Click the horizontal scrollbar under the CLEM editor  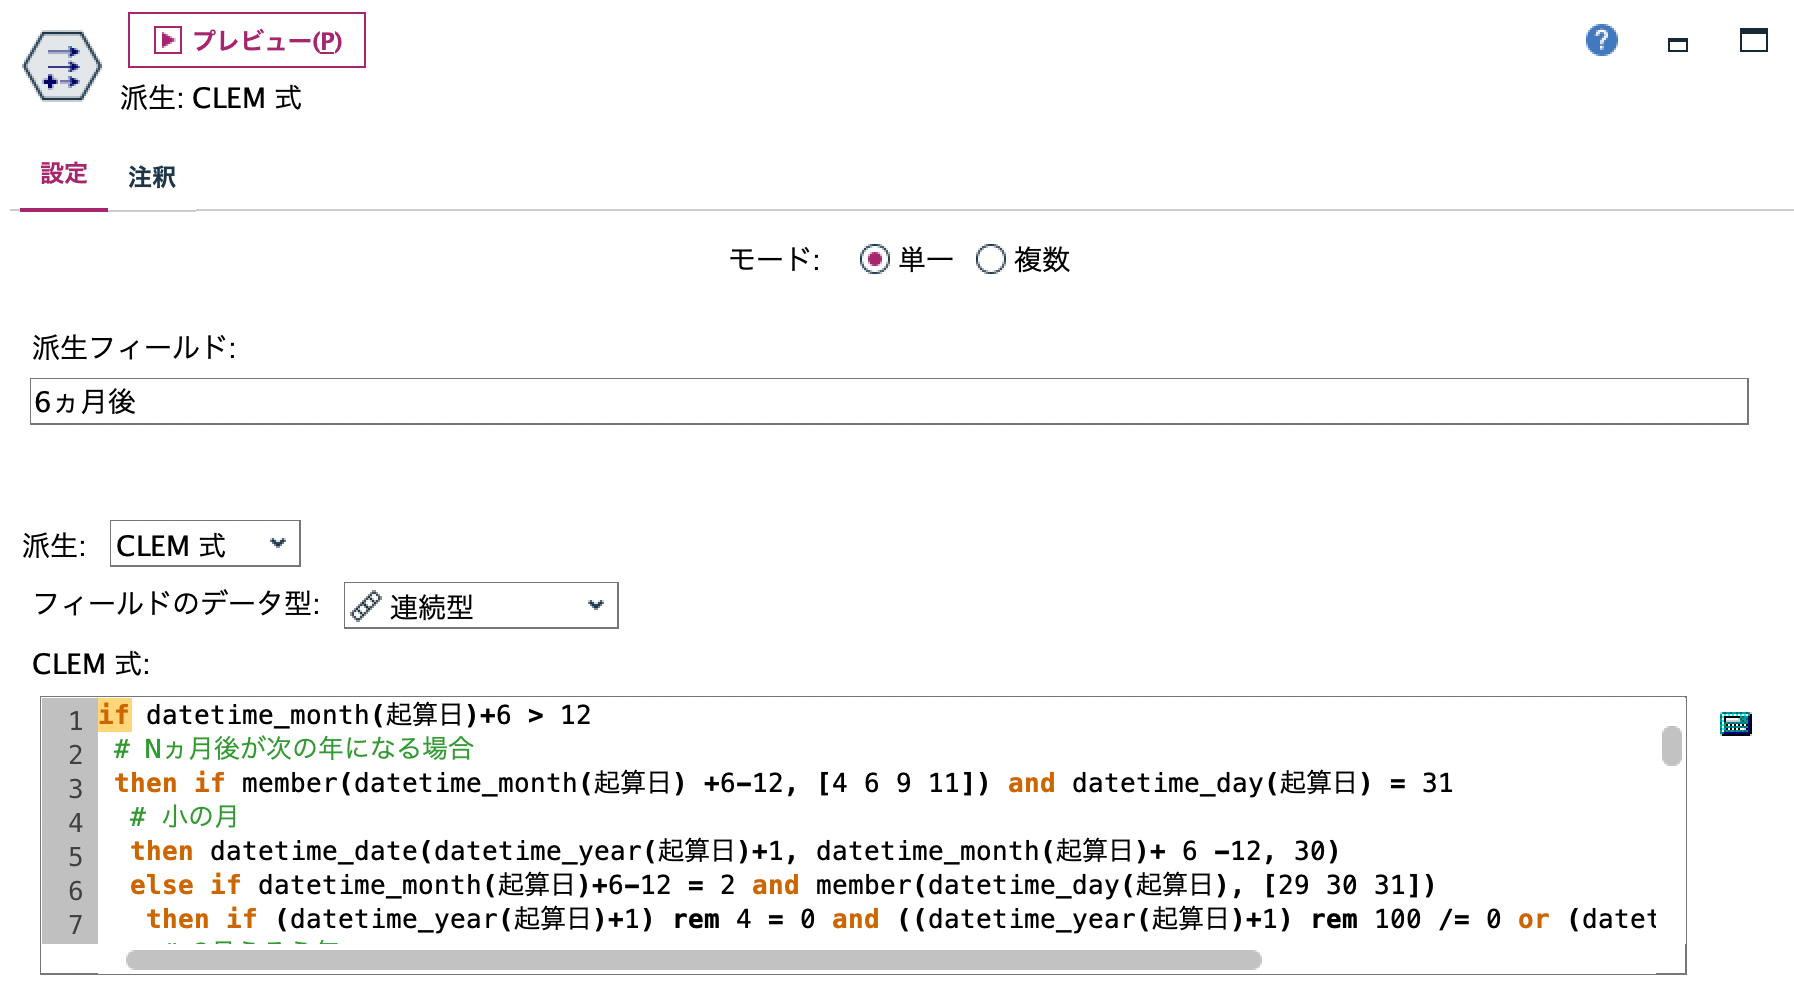pyautogui.click(x=690, y=958)
